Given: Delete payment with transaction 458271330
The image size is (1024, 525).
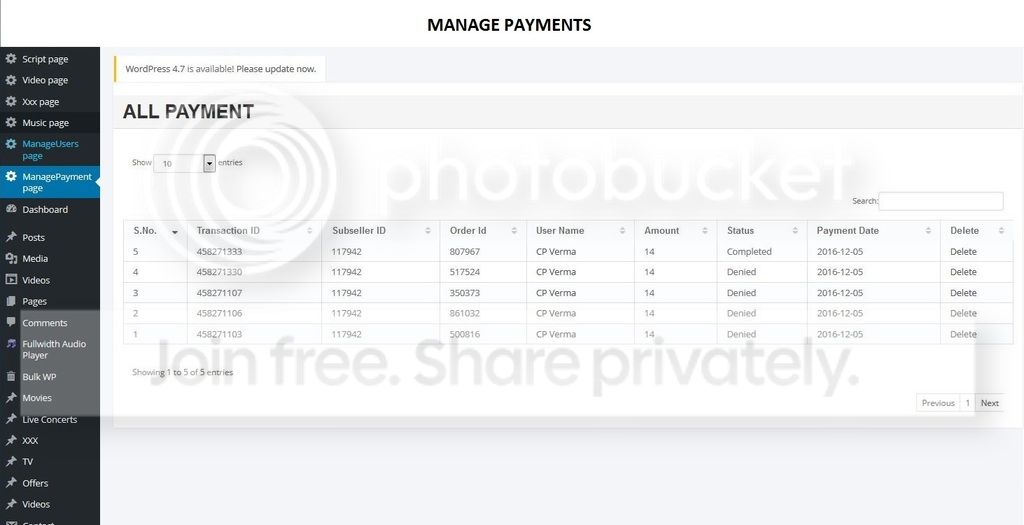Looking at the screenshot, I should 963,272.
